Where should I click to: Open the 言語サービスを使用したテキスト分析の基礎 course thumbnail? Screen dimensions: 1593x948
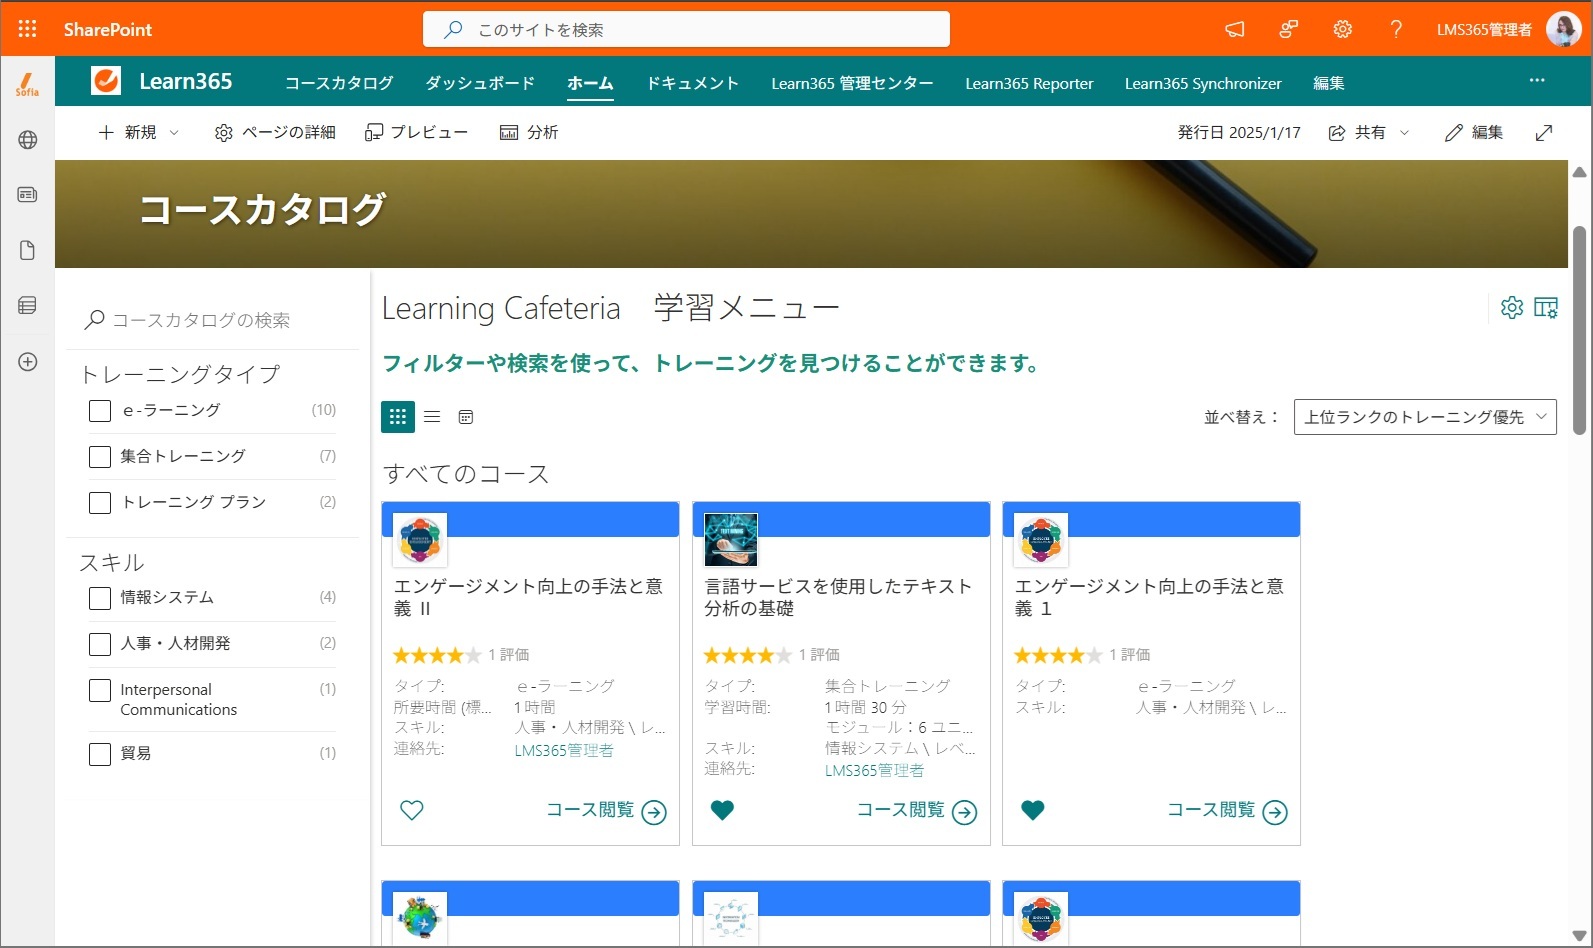tap(731, 539)
